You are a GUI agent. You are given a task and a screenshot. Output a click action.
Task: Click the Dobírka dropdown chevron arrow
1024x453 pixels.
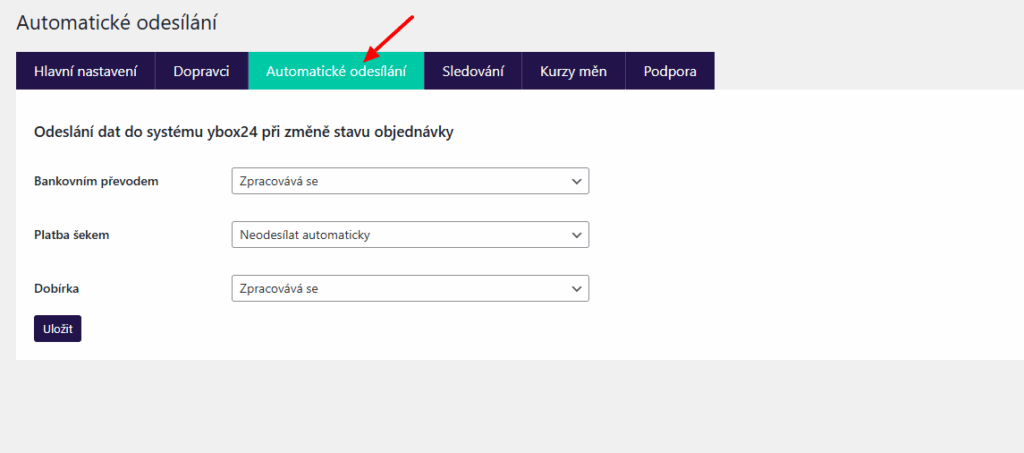(576, 289)
